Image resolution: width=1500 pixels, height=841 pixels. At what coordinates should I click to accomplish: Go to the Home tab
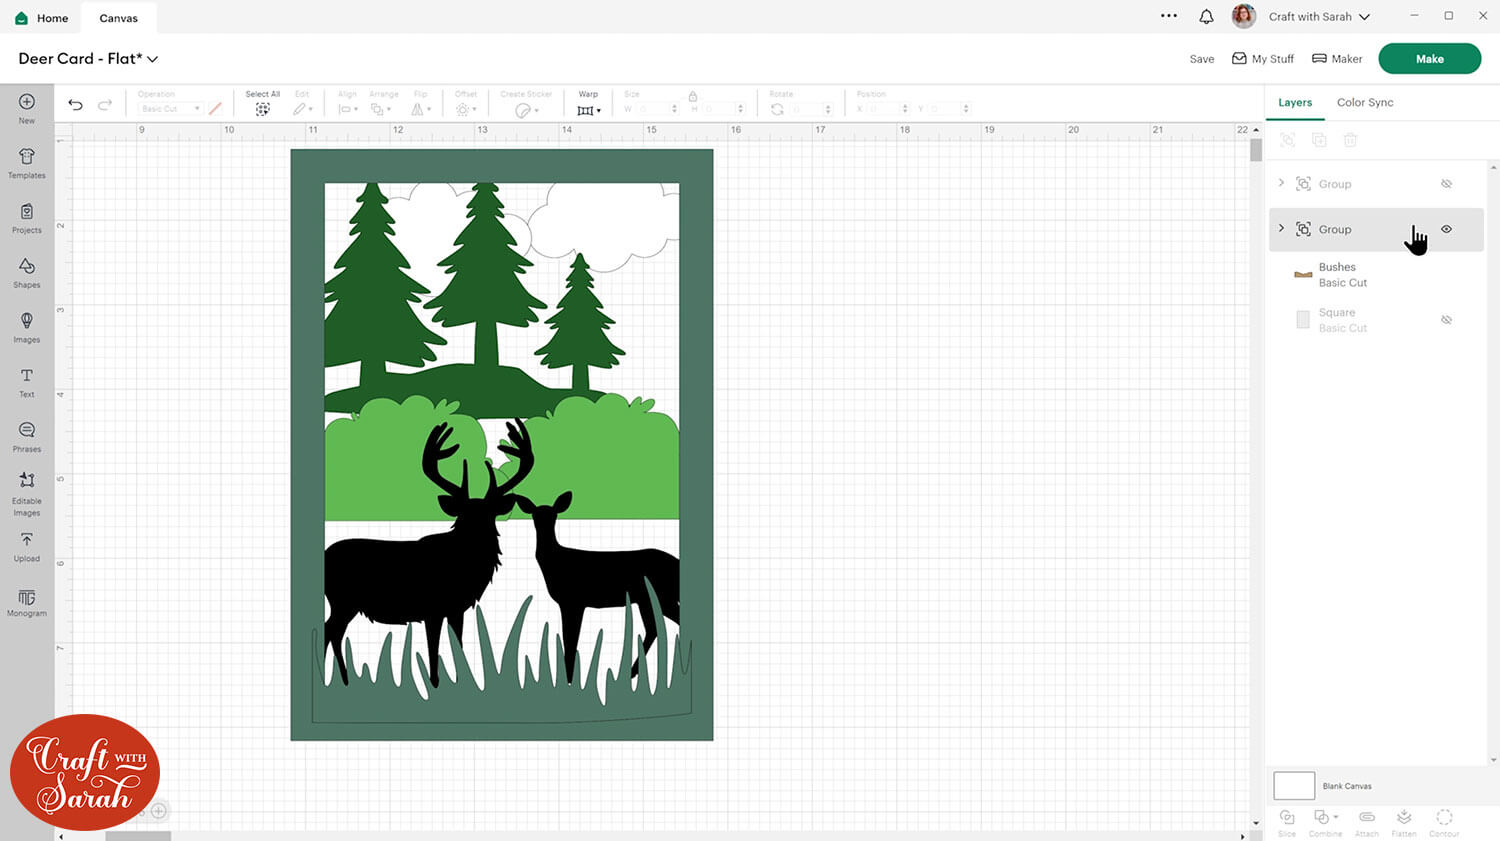pos(42,18)
